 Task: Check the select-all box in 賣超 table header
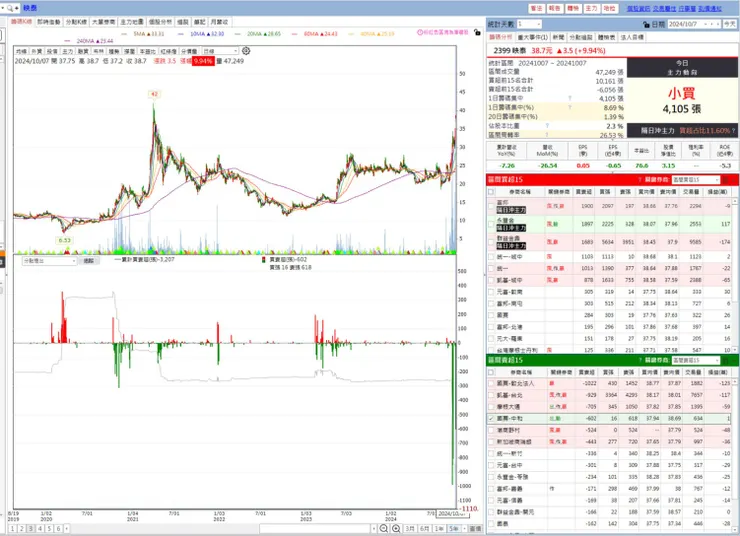click(491, 372)
